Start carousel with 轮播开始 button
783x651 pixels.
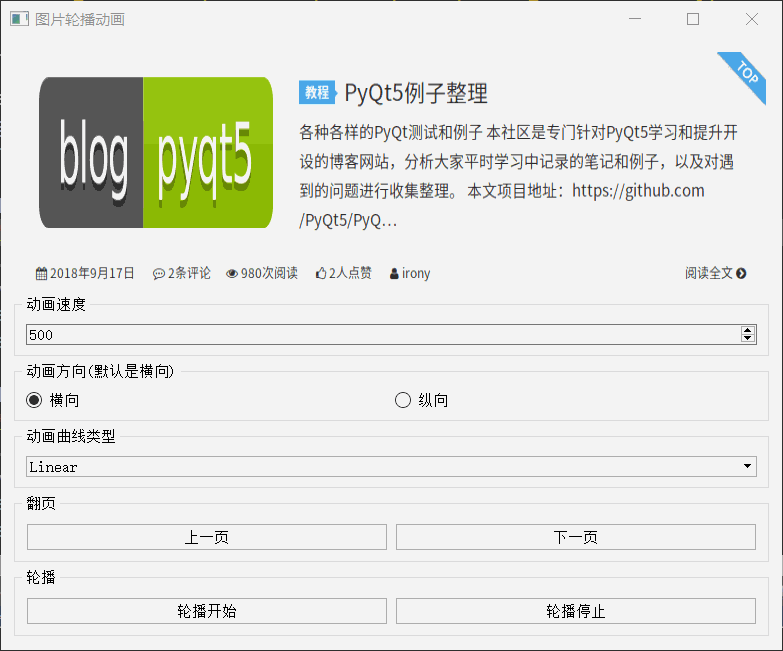(x=207, y=611)
